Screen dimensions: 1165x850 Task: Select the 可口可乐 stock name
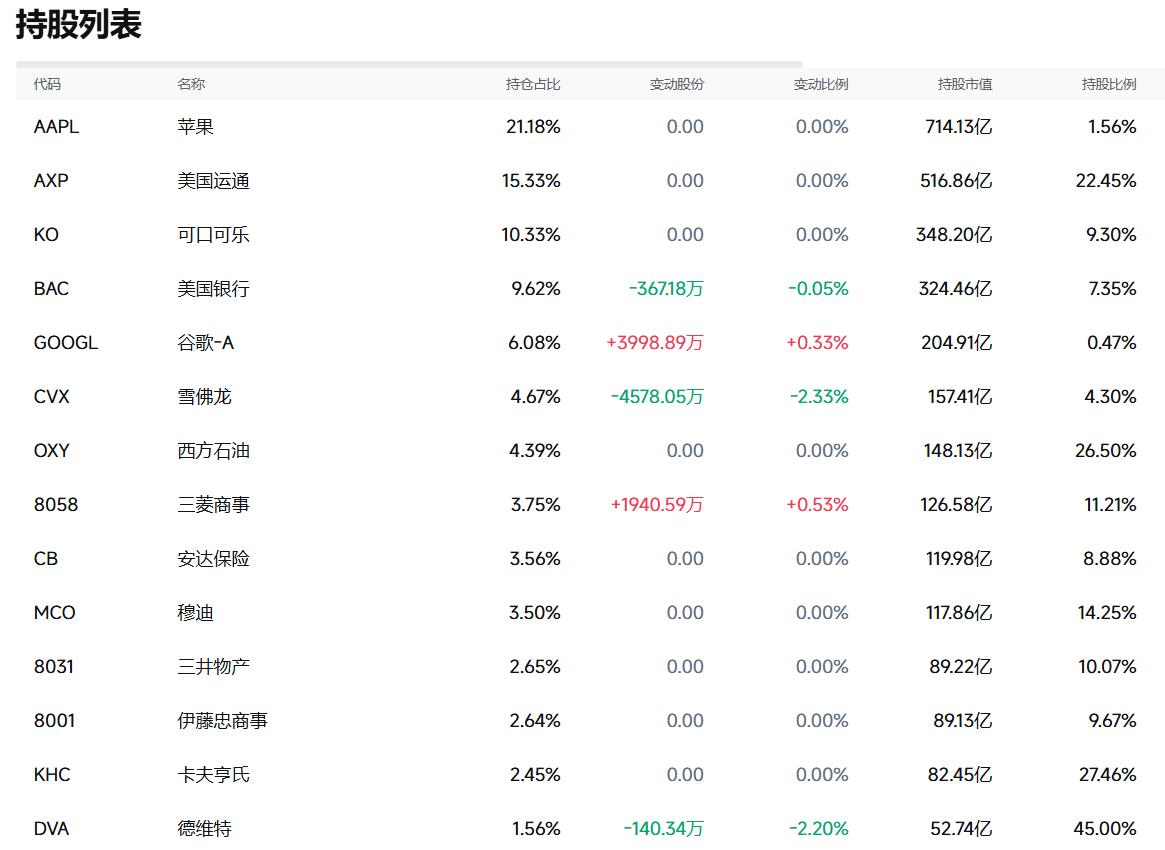213,235
